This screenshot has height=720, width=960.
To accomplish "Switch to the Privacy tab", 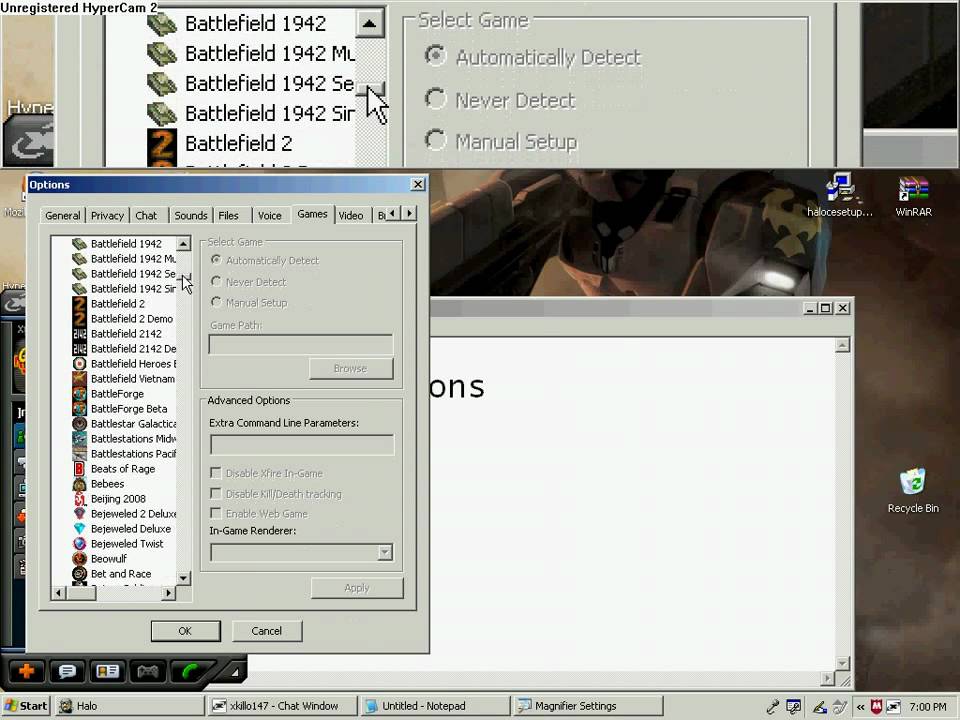I will [107, 216].
